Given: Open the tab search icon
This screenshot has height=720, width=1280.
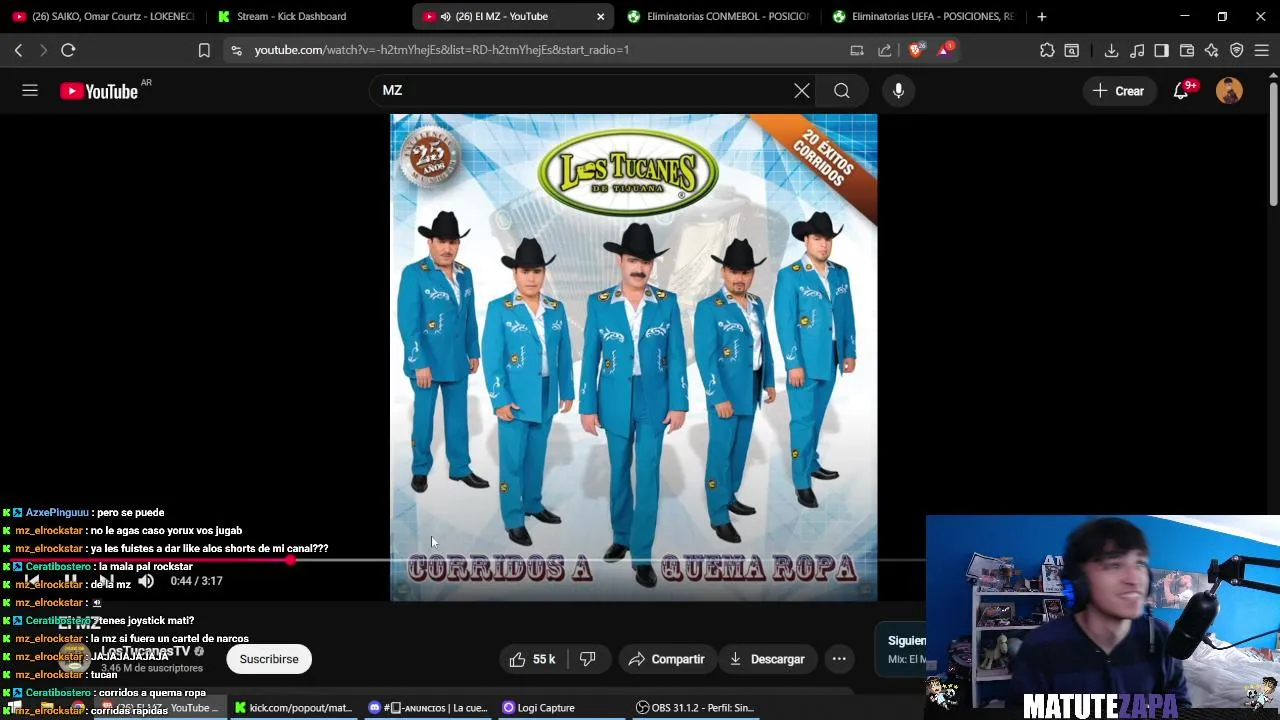Looking at the screenshot, I should tap(1072, 50).
